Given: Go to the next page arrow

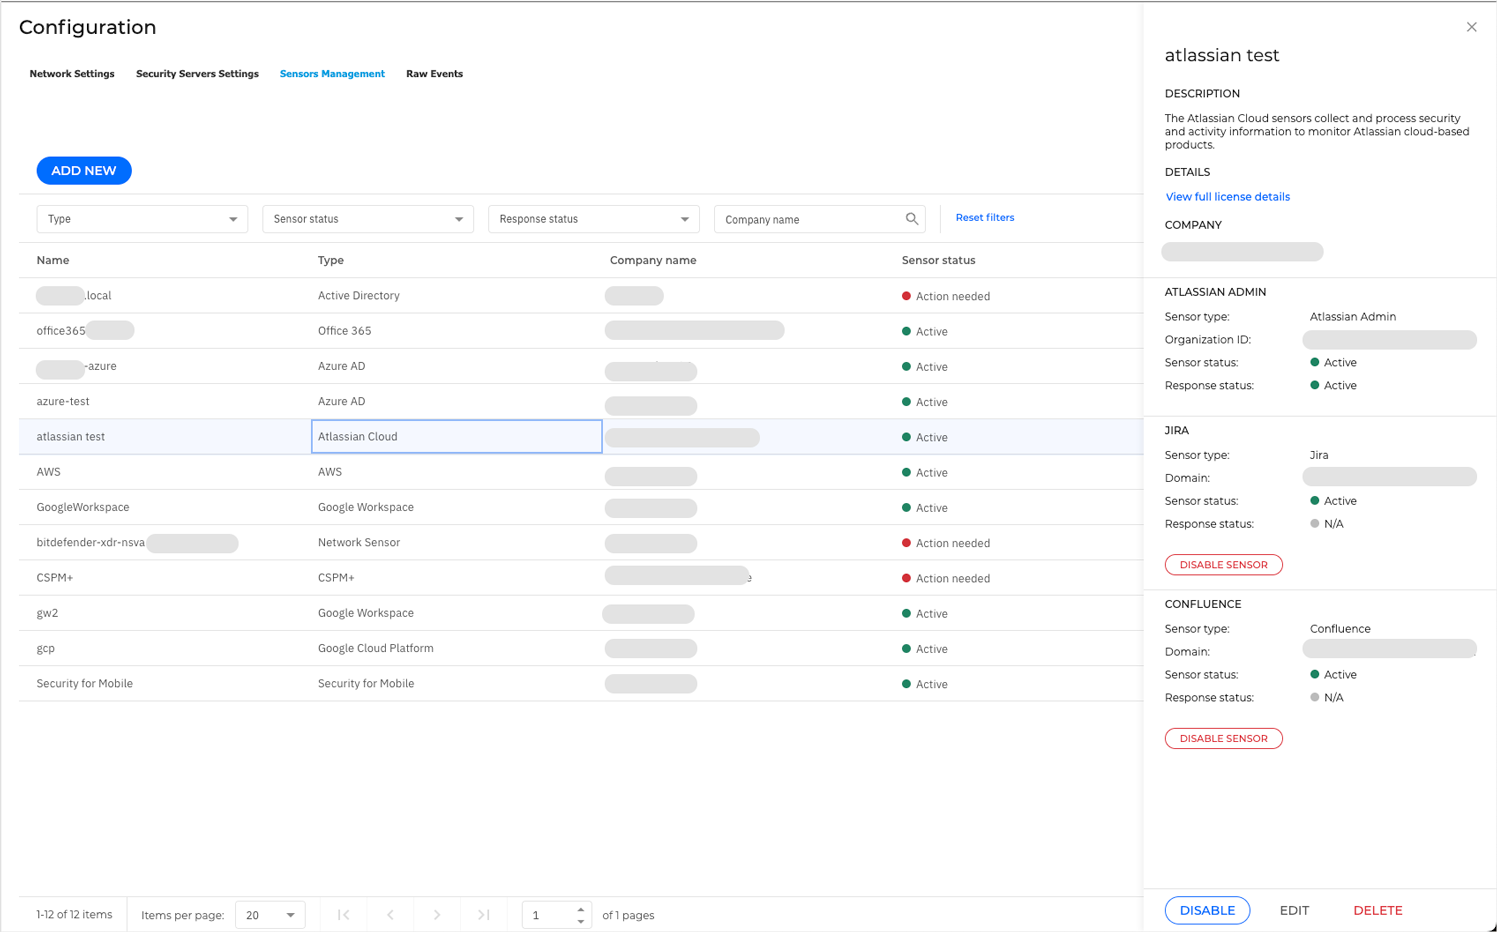Looking at the screenshot, I should pos(437,915).
